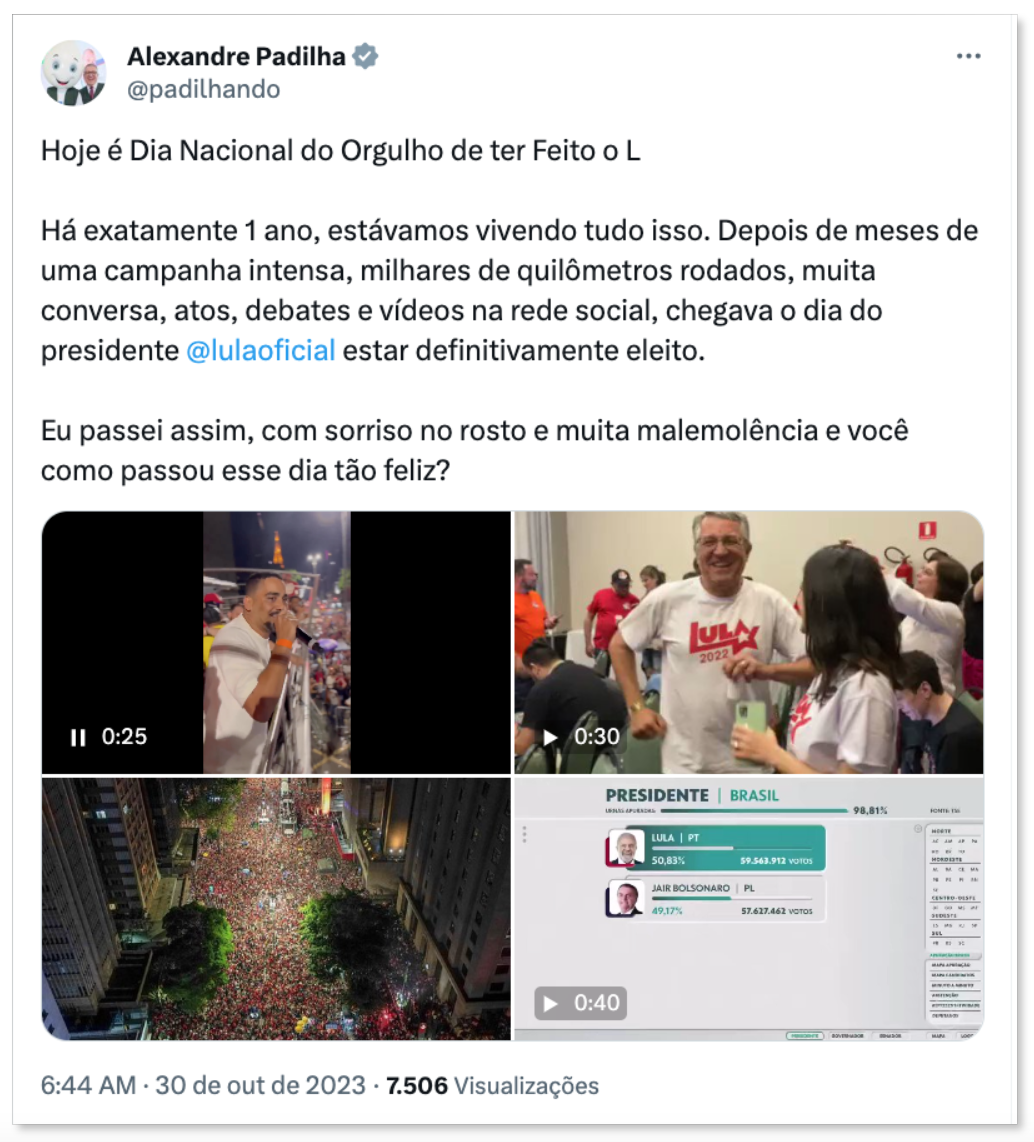Select the Senador tab in the results video
Screen dimensions: 1034x1142
890,1035
